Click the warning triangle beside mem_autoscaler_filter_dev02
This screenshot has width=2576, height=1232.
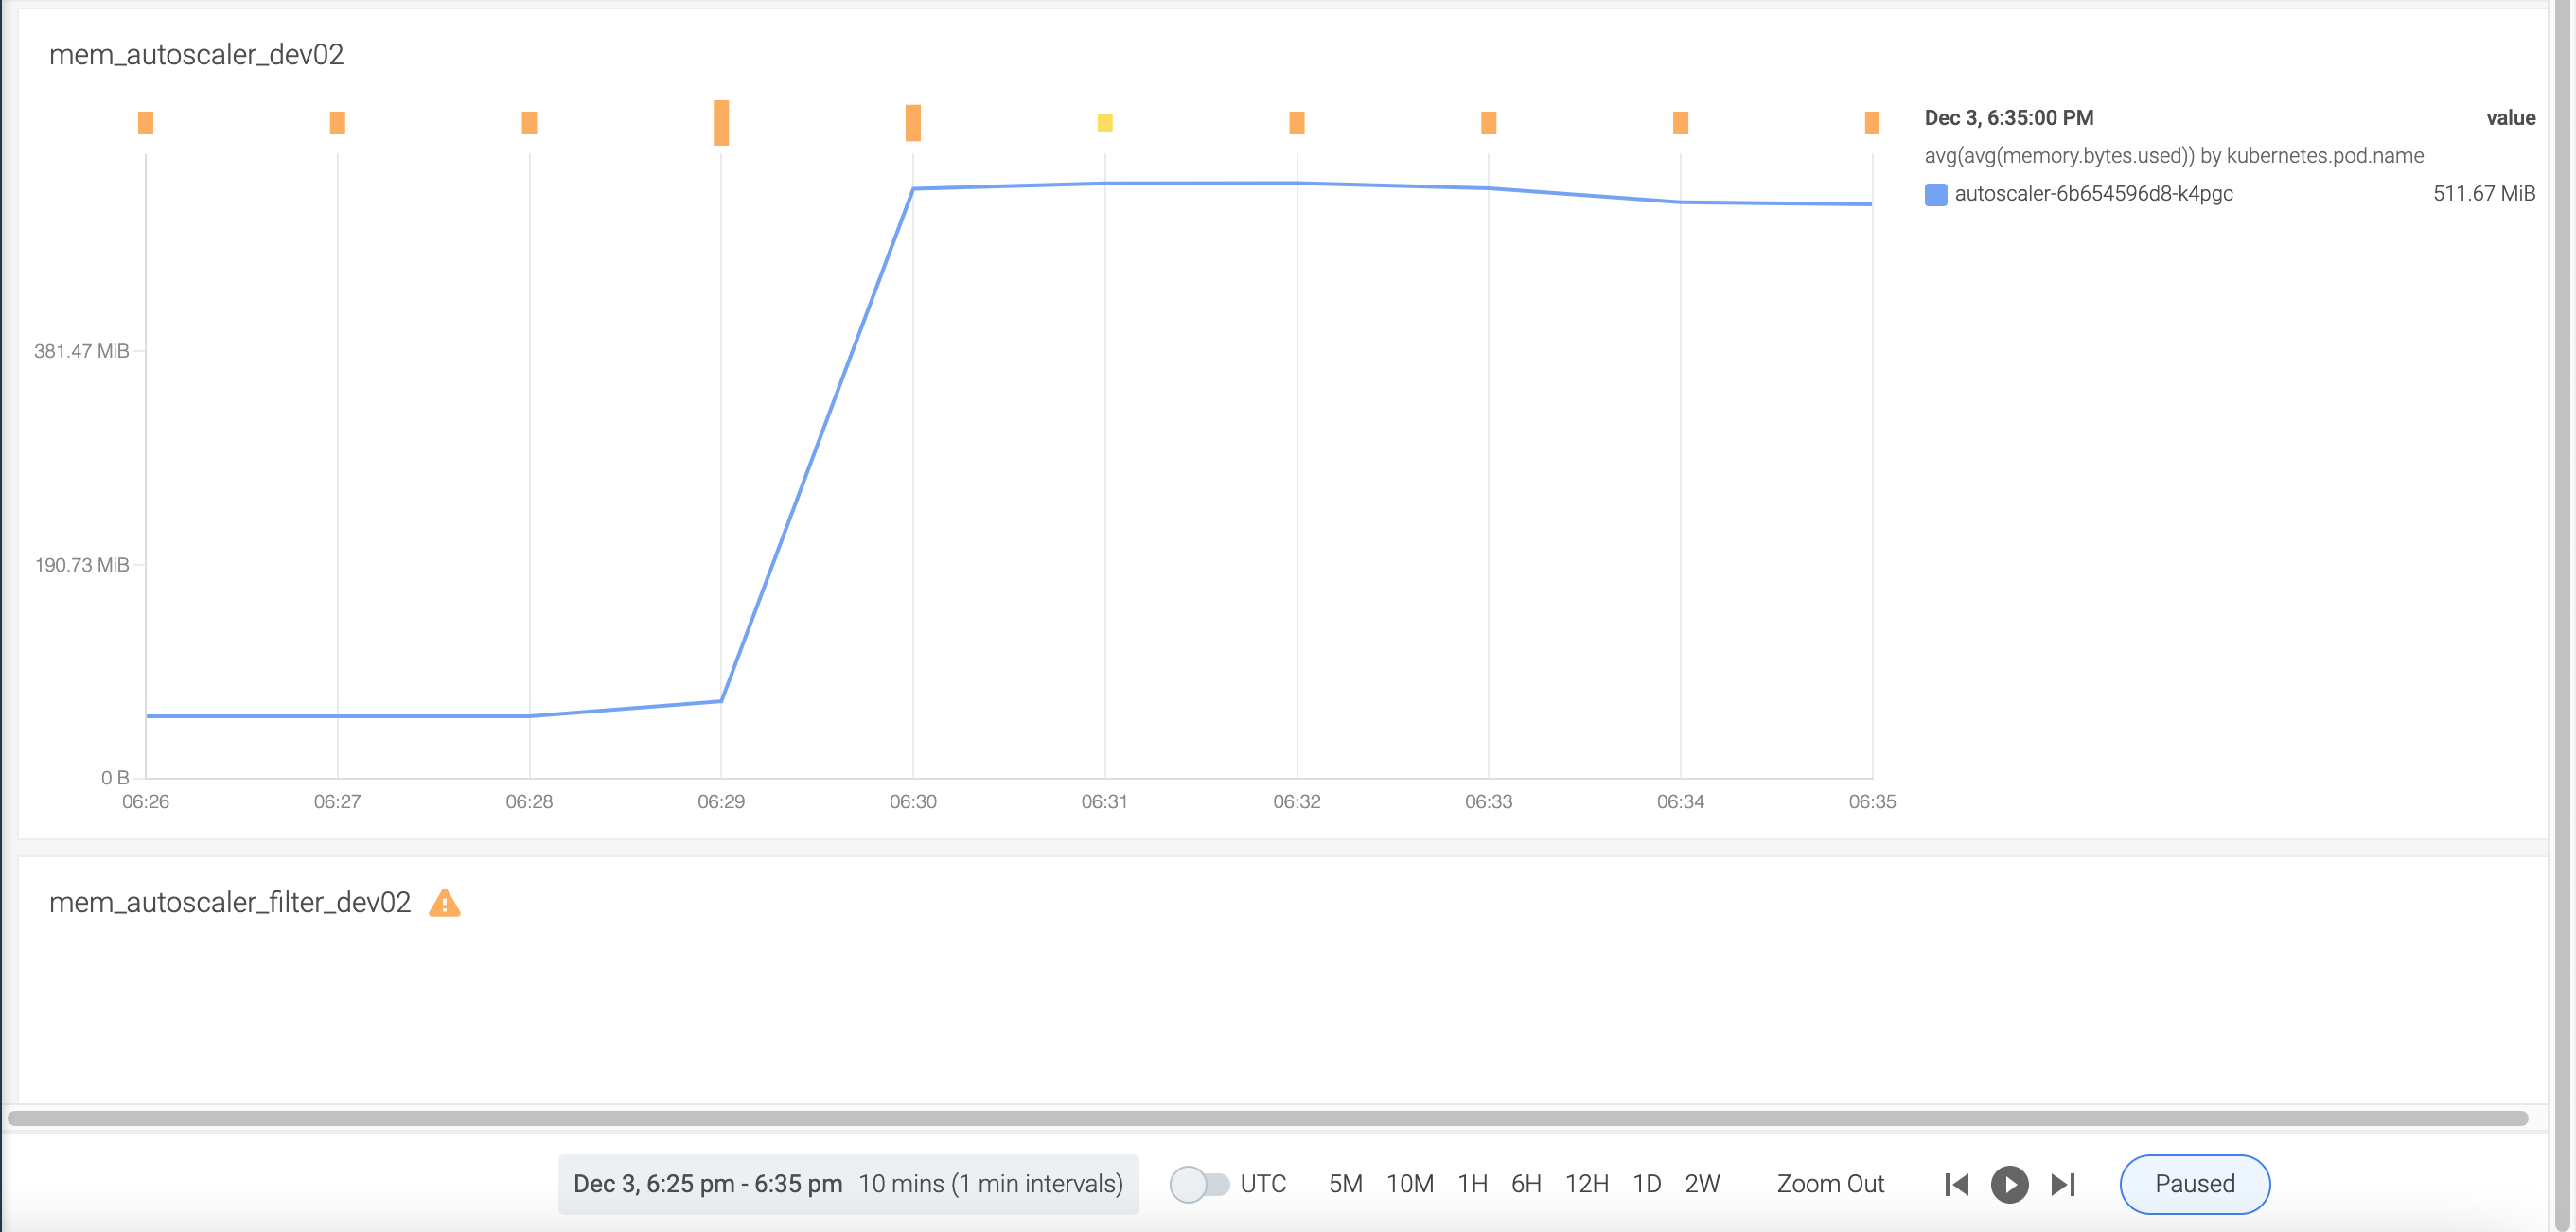tap(444, 903)
